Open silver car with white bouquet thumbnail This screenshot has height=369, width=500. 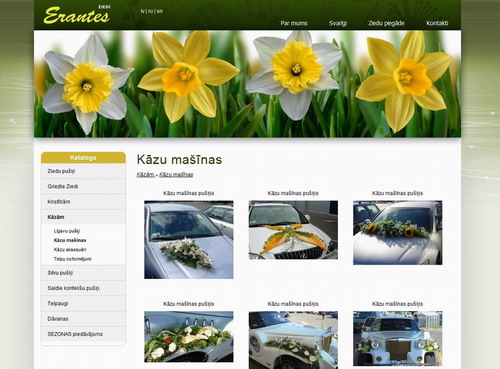[x=189, y=240]
